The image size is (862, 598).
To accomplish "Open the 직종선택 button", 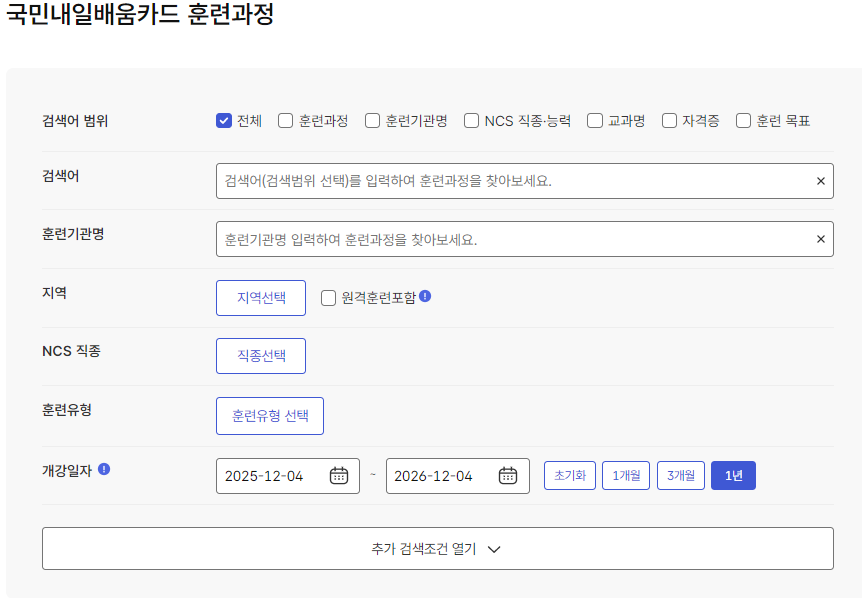I will 261,356.
